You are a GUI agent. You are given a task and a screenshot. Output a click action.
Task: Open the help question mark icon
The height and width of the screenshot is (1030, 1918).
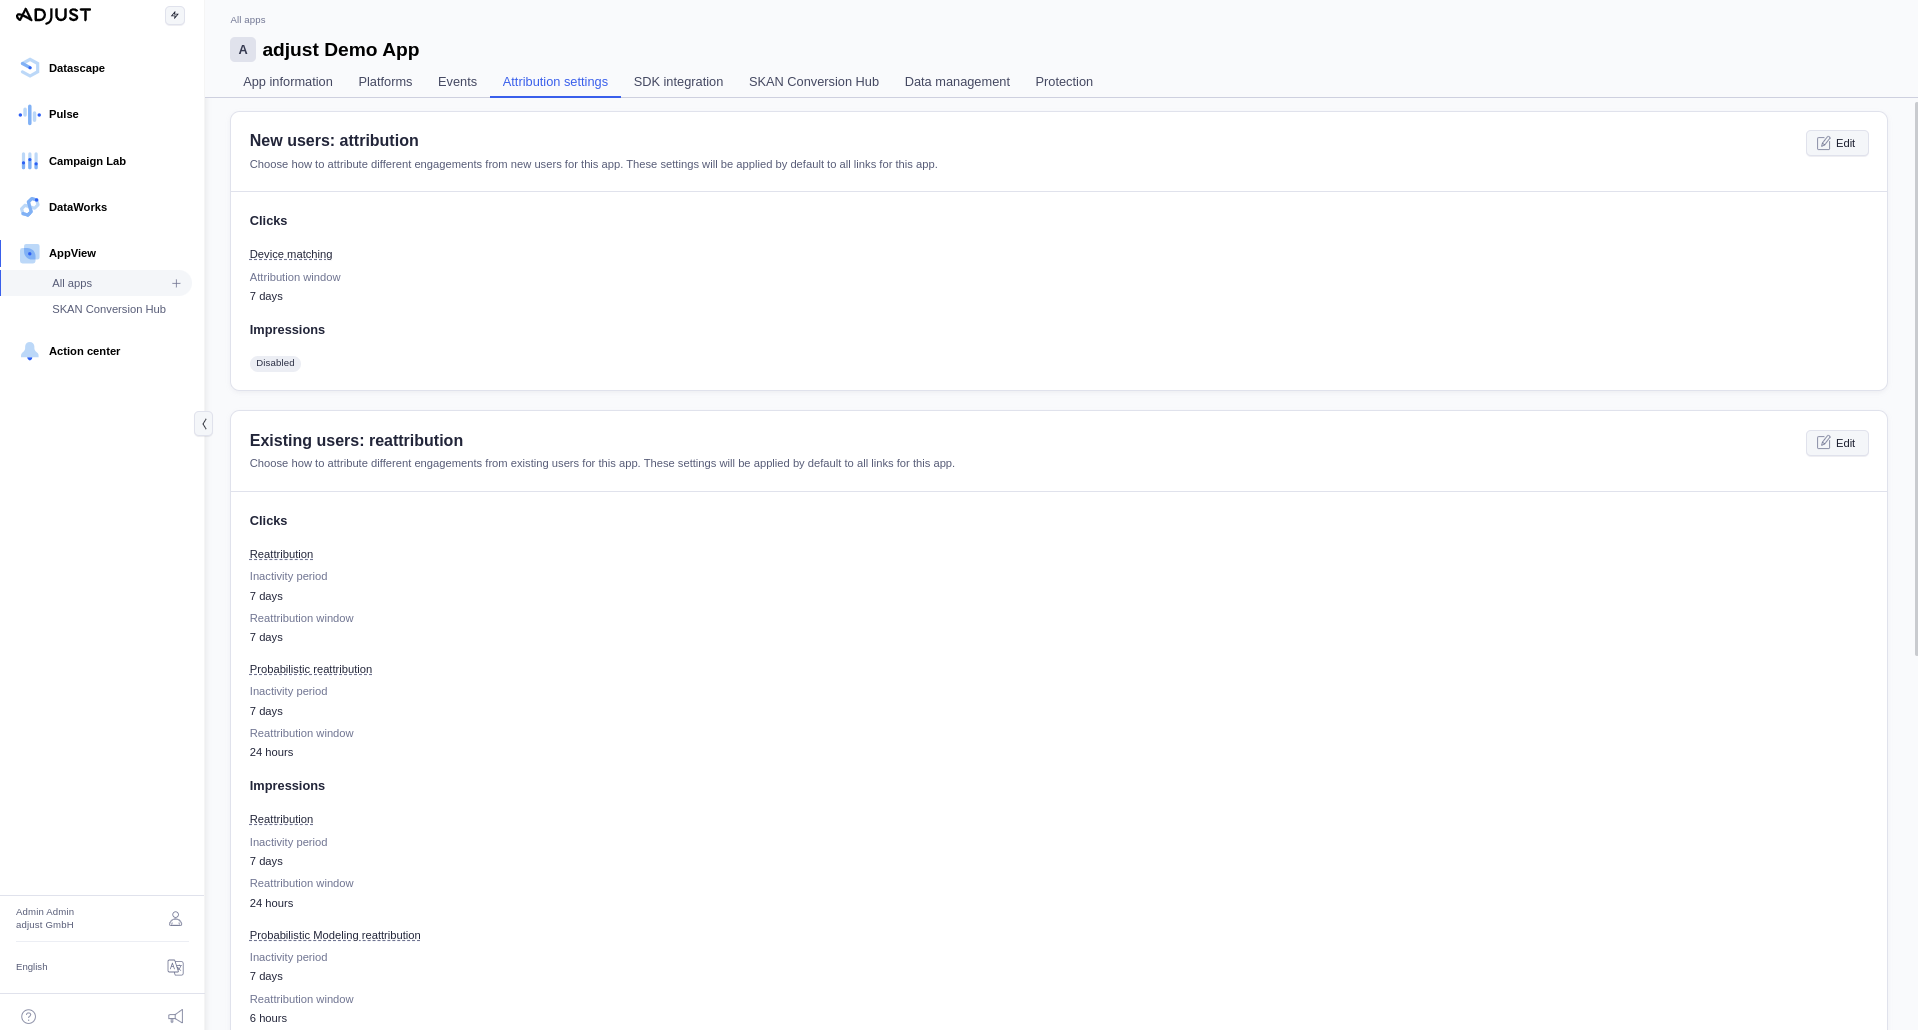28,1016
